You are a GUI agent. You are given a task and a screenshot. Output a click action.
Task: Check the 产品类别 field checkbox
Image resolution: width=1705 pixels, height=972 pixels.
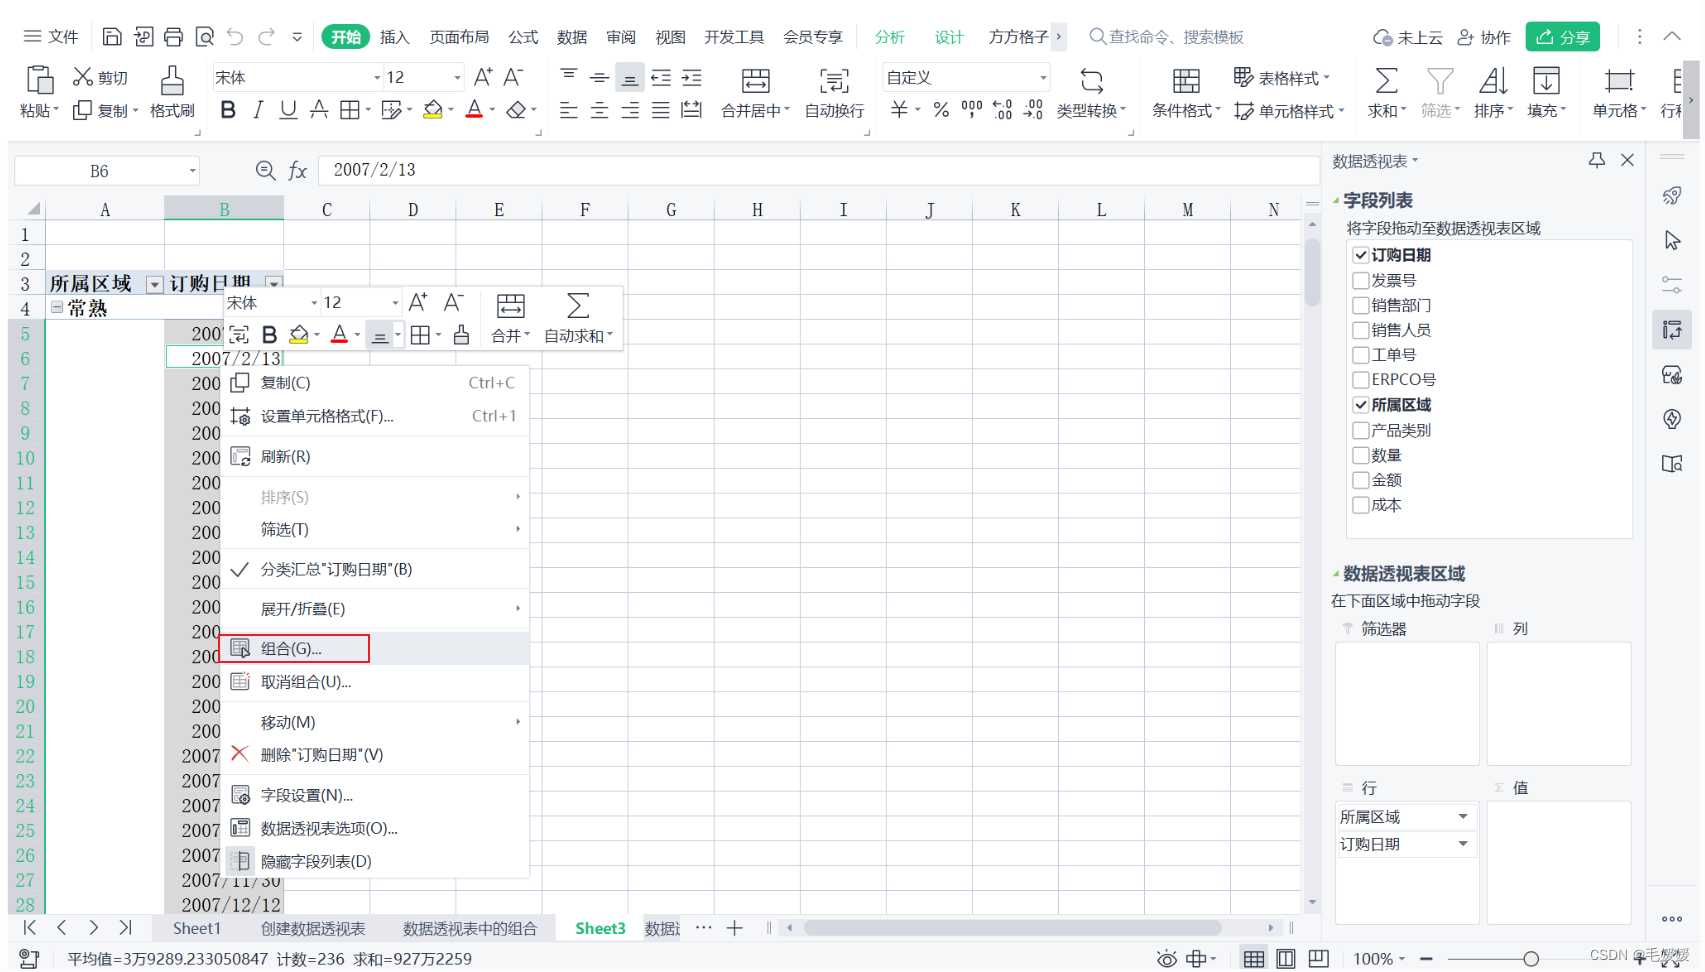click(x=1360, y=430)
